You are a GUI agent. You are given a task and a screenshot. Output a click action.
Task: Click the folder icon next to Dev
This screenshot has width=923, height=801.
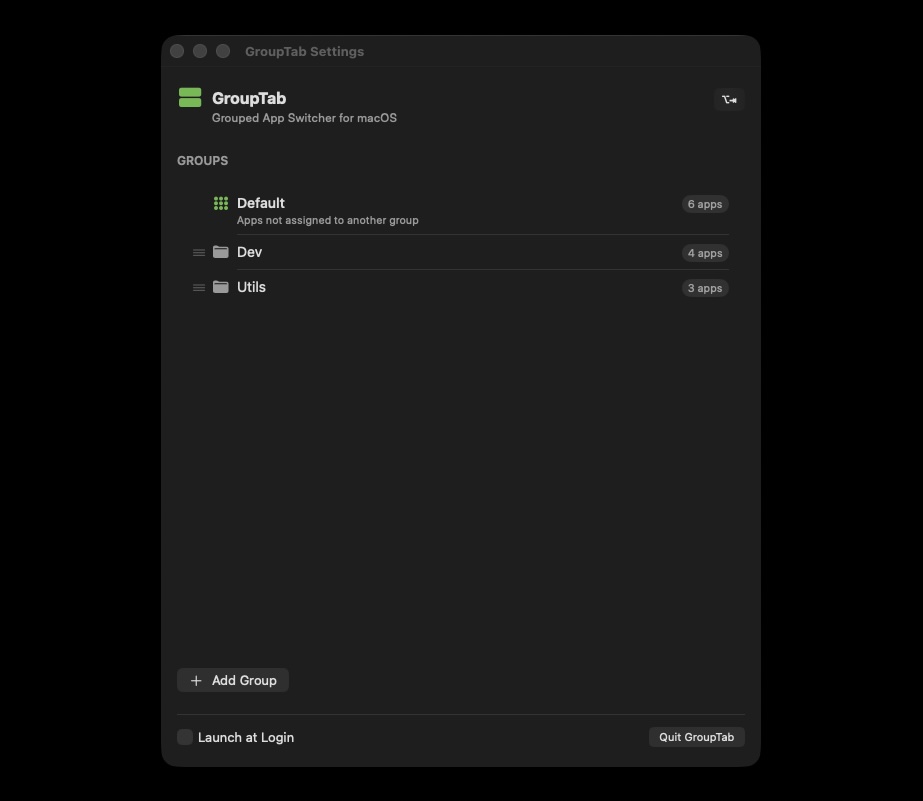point(220,252)
